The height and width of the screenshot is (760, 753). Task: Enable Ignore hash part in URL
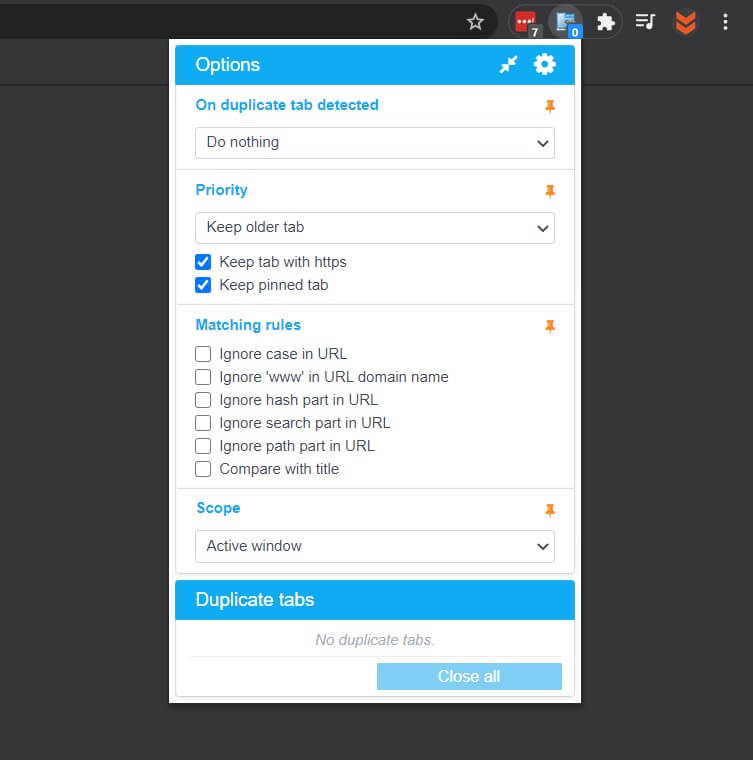203,400
